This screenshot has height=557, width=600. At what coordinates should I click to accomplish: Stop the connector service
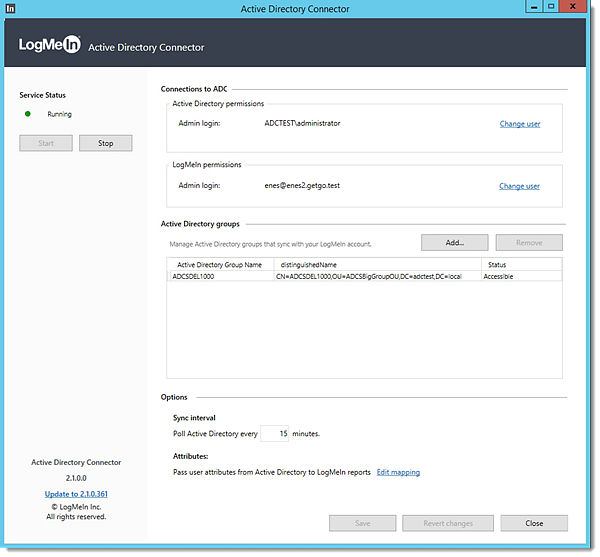(106, 143)
